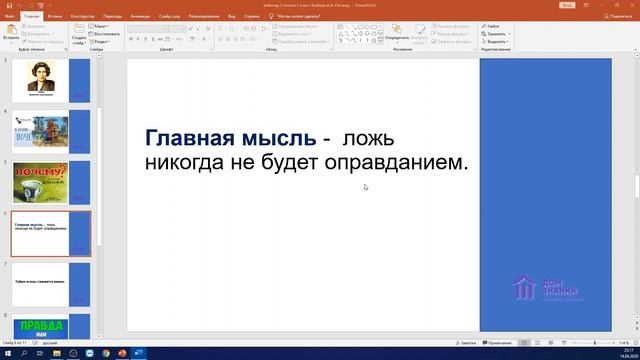Start slideshow from status bar icon
Viewport: 640px width, 360px height.
tap(564, 343)
